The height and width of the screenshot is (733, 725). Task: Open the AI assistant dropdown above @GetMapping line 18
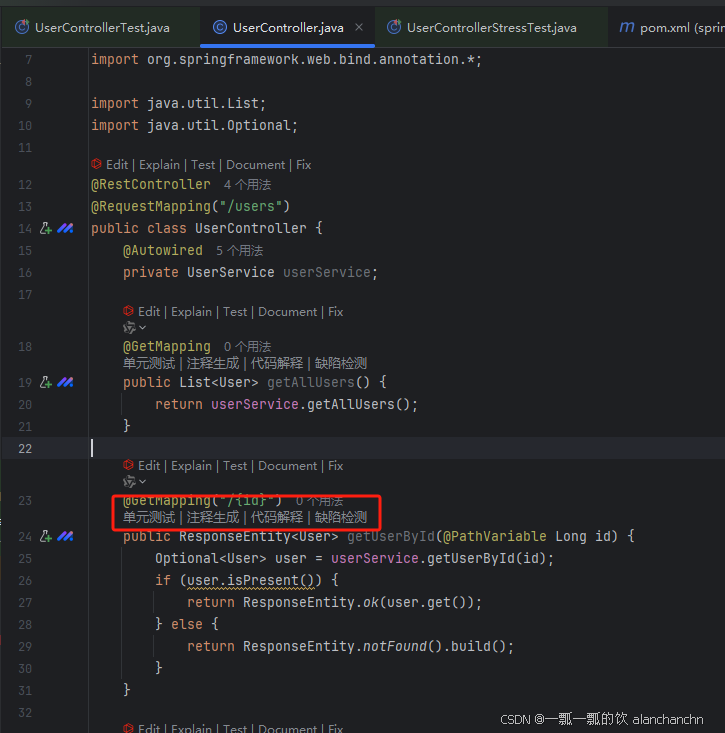point(135,328)
